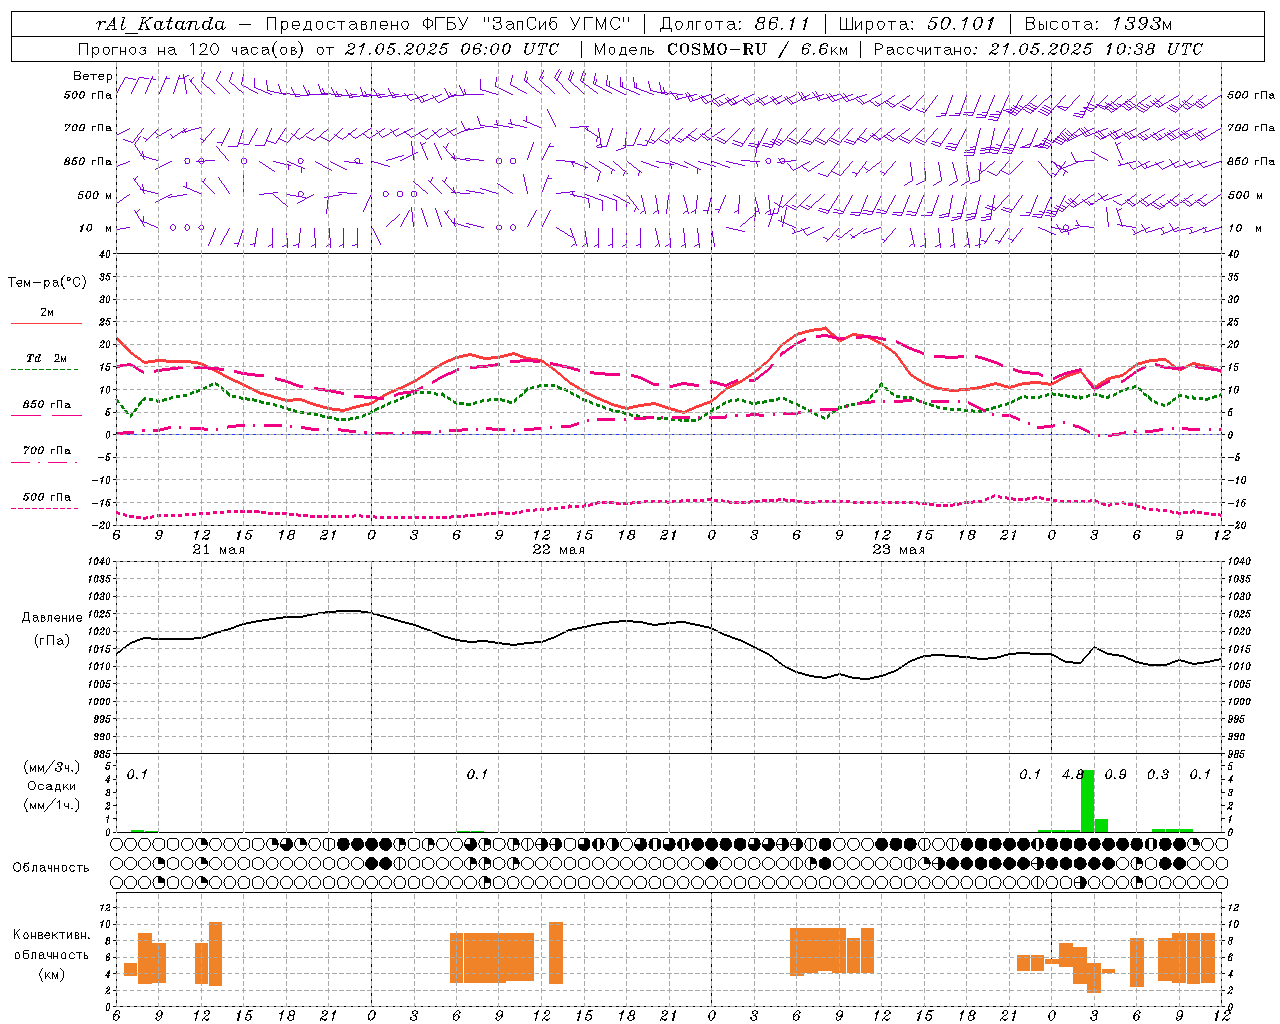Click the (мм/1ч.) precipitation unit label
This screenshot has width=1280, height=1024.
tap(51, 805)
